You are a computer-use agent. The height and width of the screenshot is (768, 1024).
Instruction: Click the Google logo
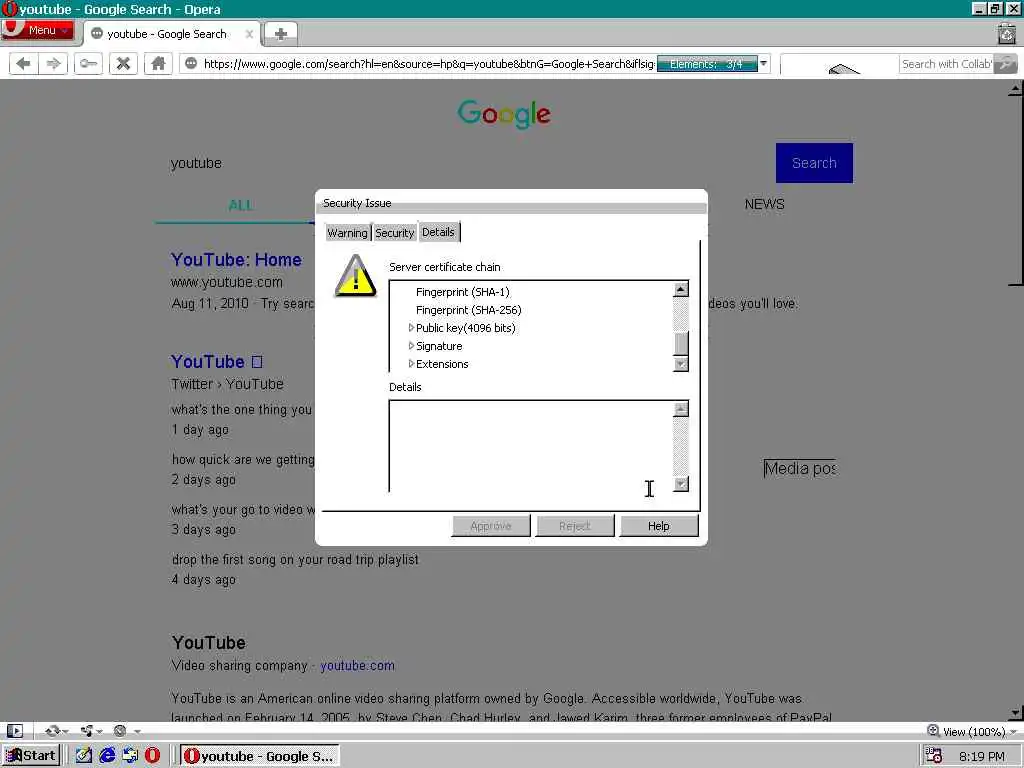[x=504, y=114]
